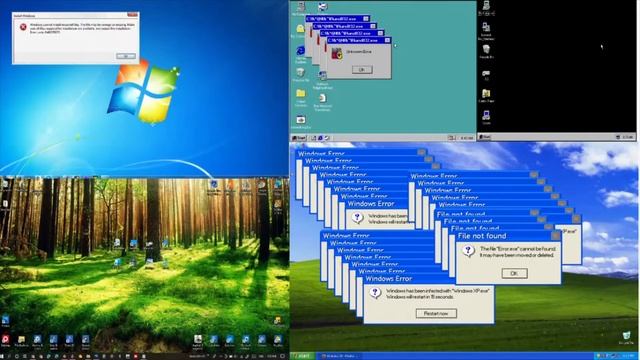Click the green Start button on XP taskbar
The width and height of the screenshot is (640, 360).
(x=302, y=356)
